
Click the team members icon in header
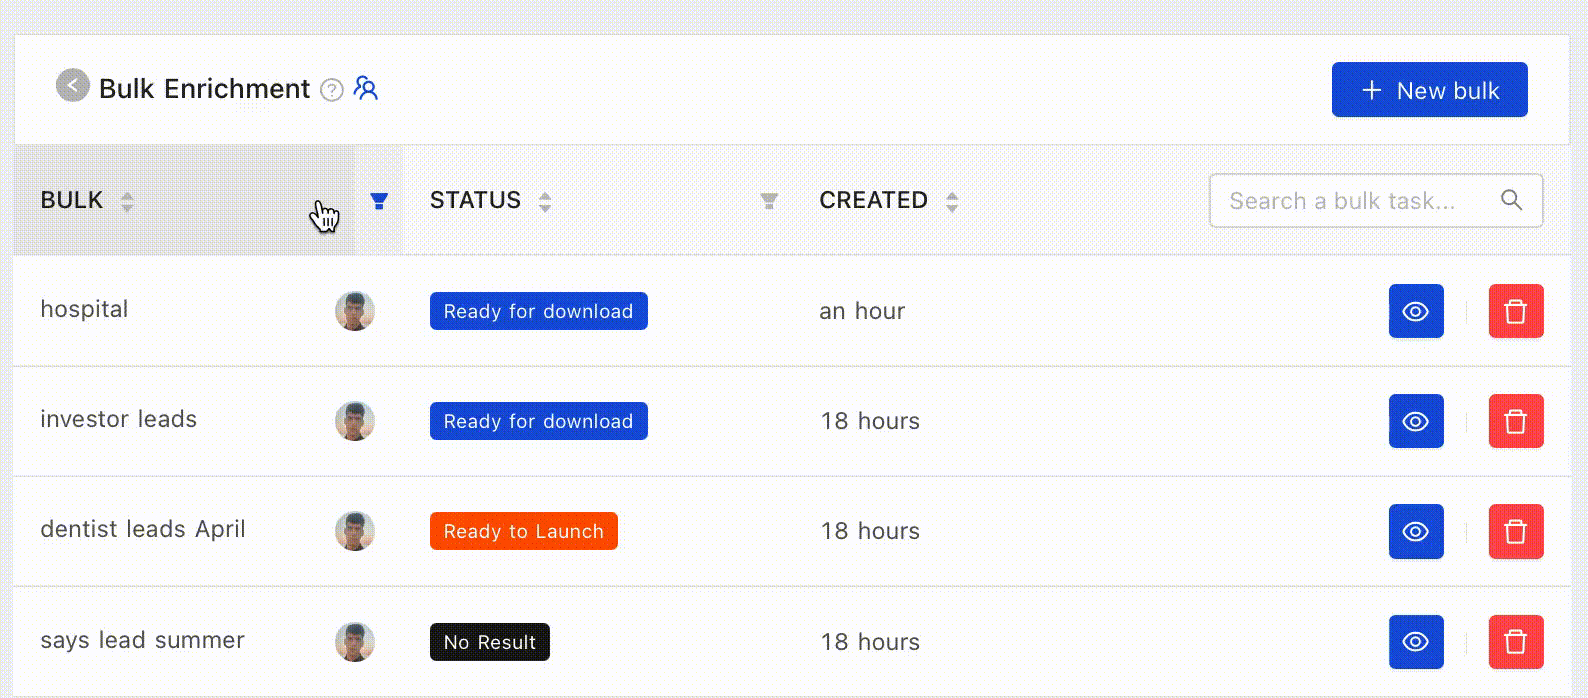366,89
